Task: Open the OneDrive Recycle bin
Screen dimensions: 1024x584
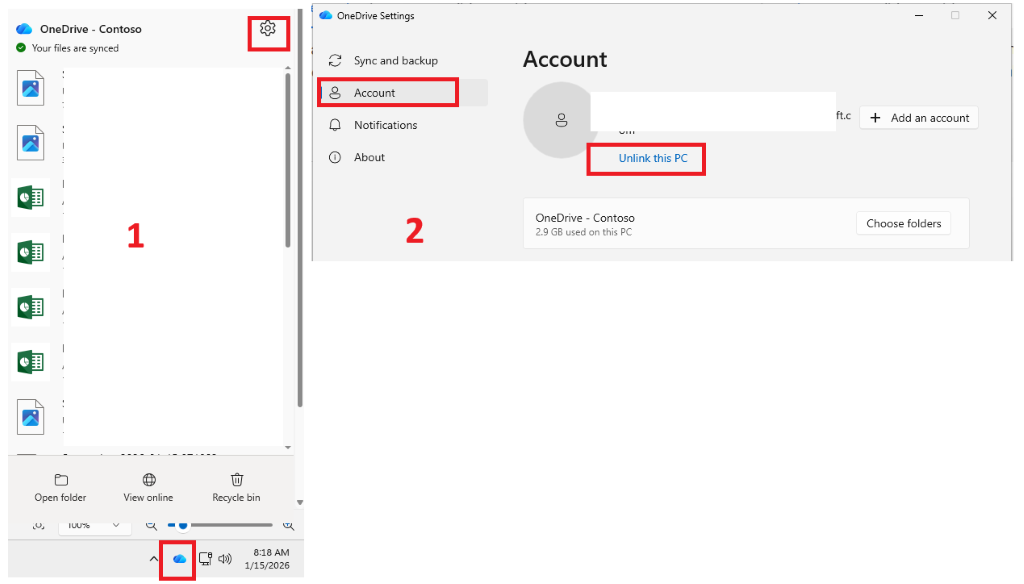Action: coord(236,488)
